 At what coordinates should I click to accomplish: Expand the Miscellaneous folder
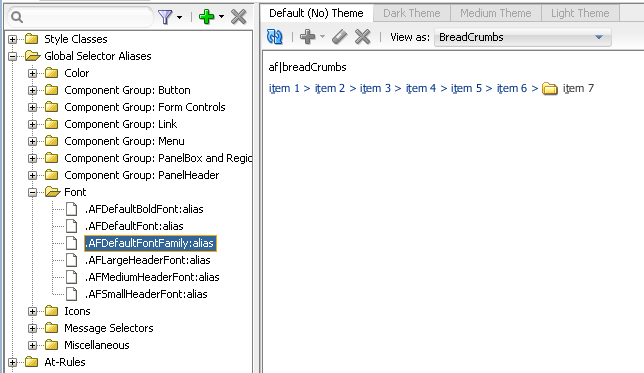(x=32, y=345)
